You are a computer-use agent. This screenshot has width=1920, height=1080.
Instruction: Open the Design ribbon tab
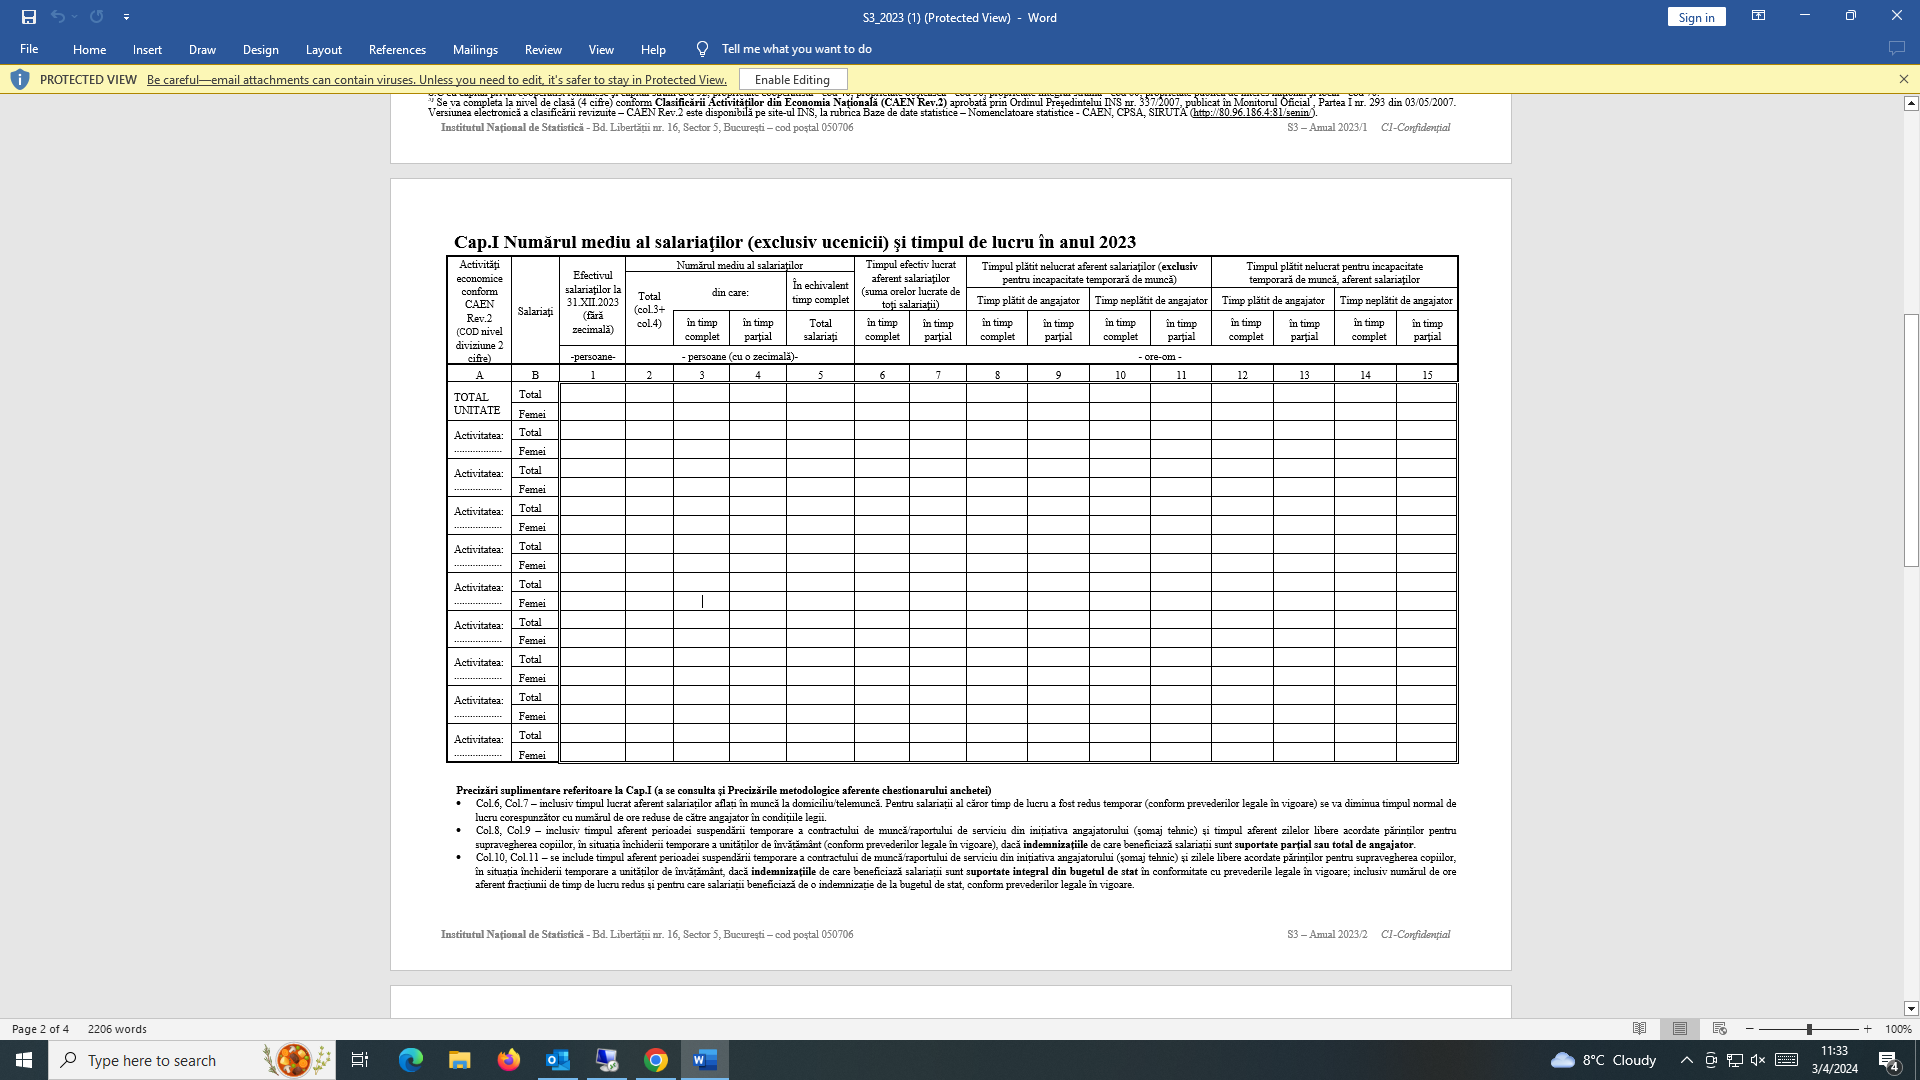[260, 49]
